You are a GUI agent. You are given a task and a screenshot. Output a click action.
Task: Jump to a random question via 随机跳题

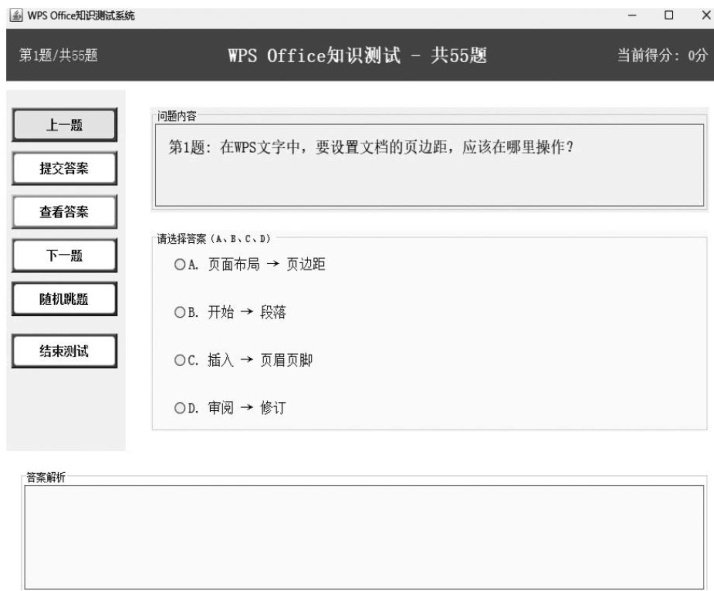pyautogui.click(x=64, y=298)
